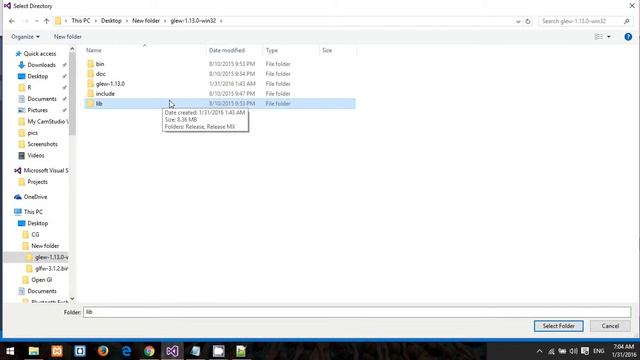Viewport: 640px width, 360px height.
Task: Launch Firefox from taskbar
Action: [x=103, y=351]
